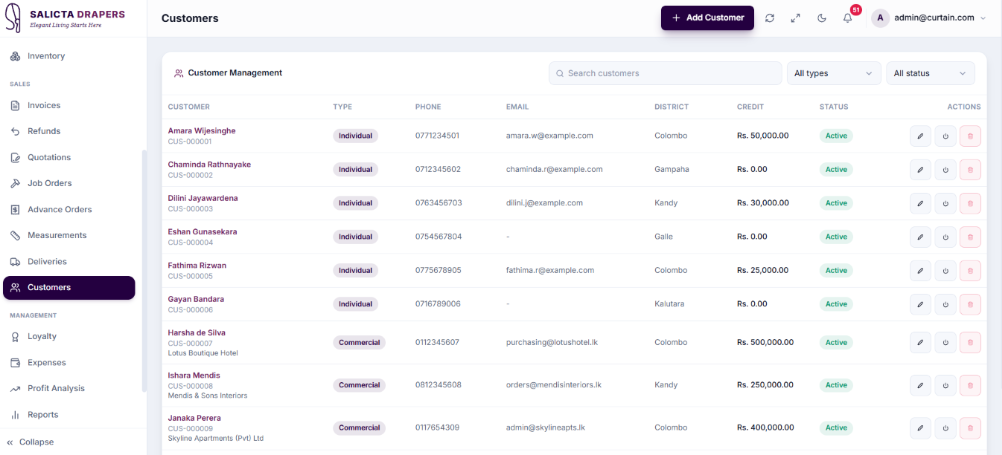Screen dimensions: 1002x455
Task: Edit Chaminda Rathnayake via pencil icon
Action: coord(920,169)
